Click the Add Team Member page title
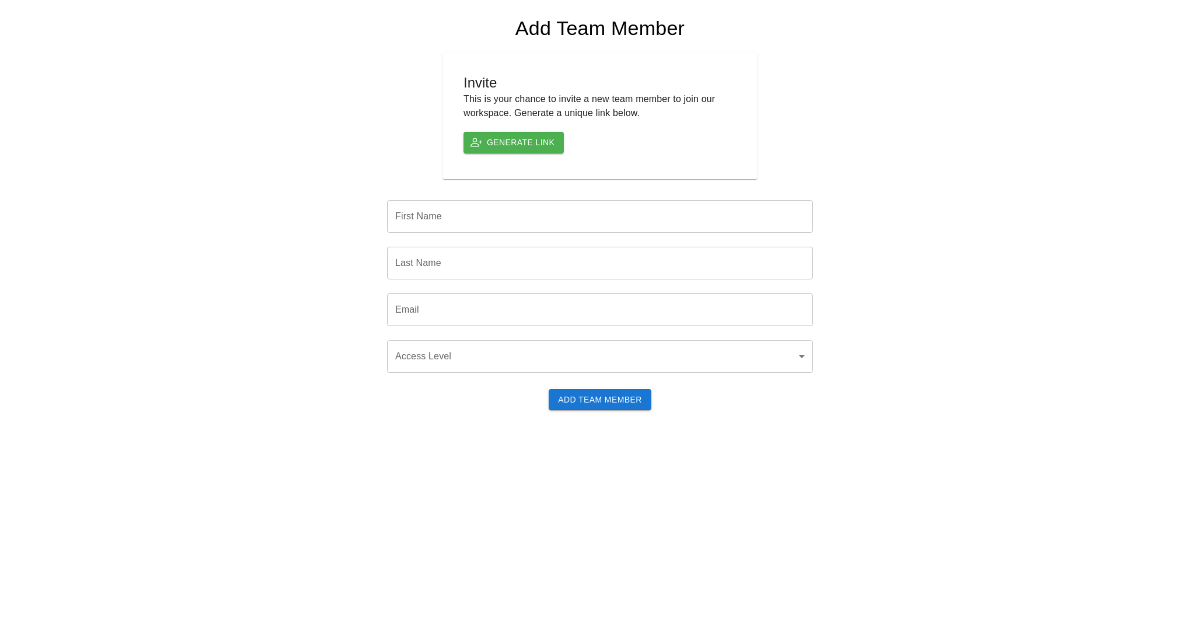The width and height of the screenshot is (1200, 630). [x=600, y=28]
